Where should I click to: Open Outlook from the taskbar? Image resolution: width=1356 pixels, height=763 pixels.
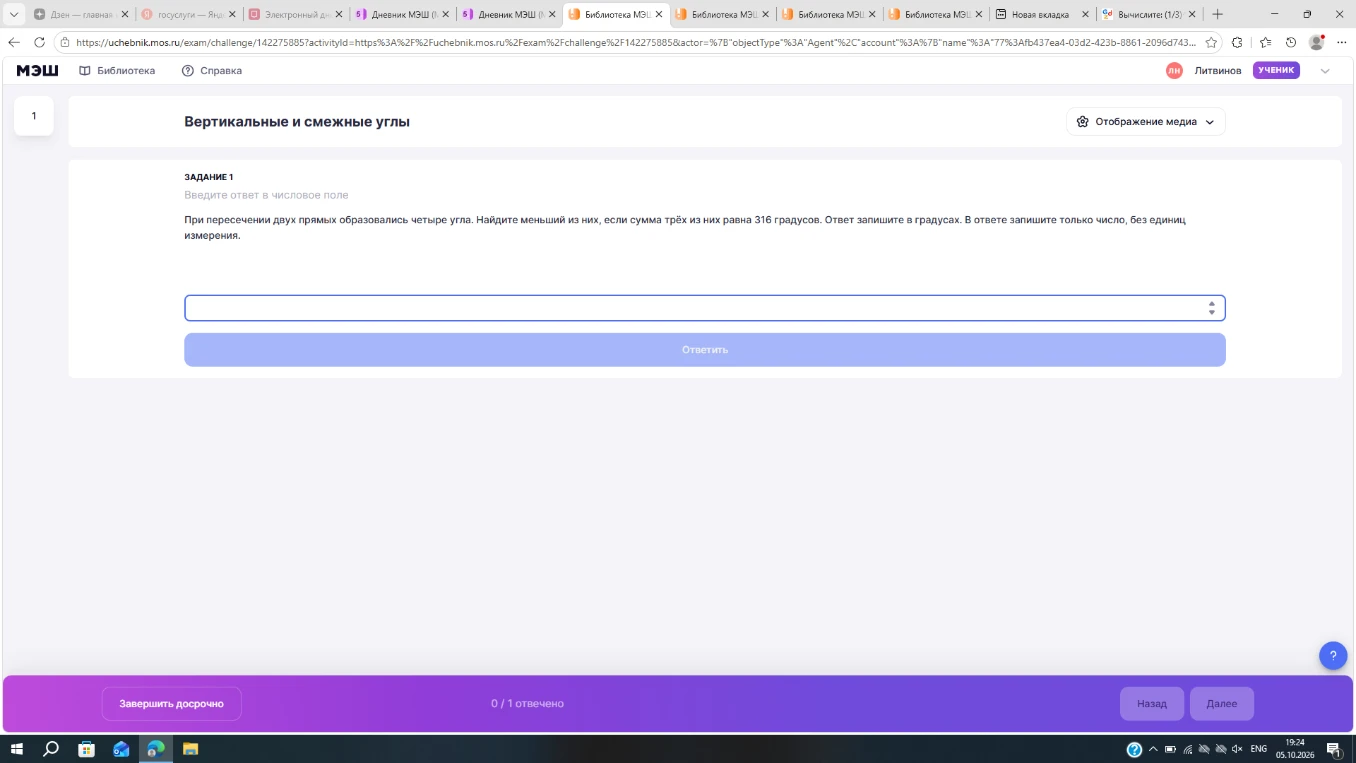click(x=121, y=749)
